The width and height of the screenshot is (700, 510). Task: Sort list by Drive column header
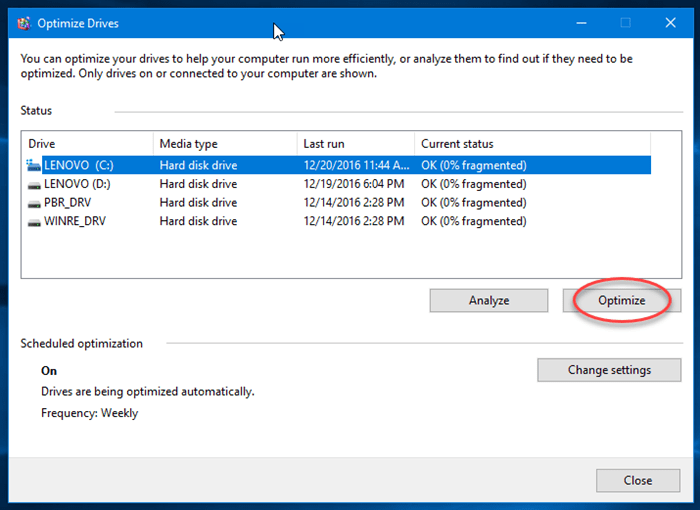(88, 144)
